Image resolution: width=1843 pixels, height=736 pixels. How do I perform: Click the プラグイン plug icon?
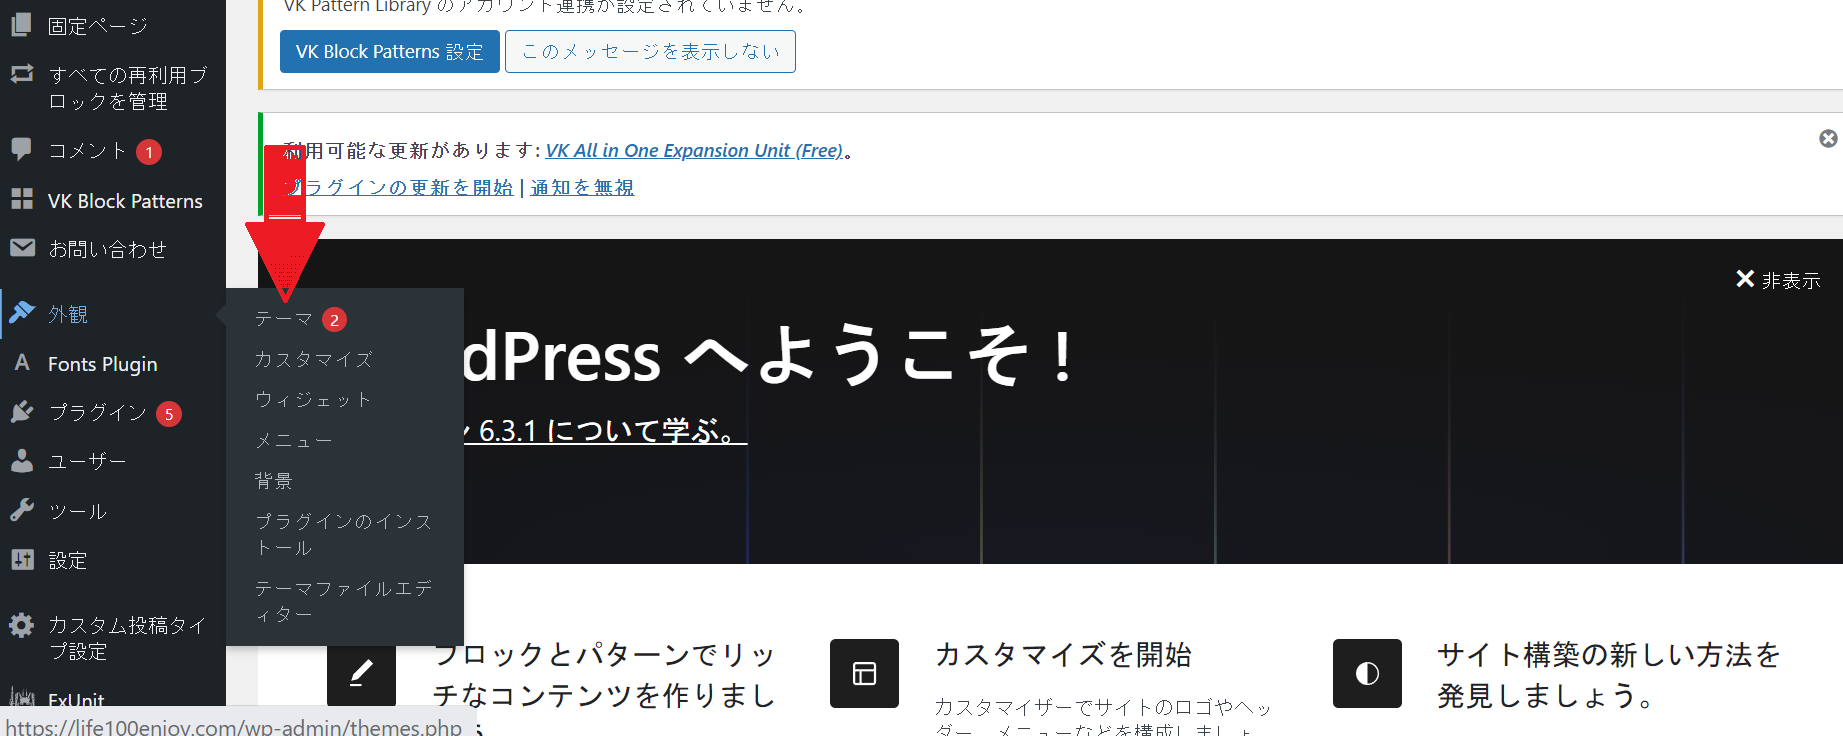pos(22,412)
